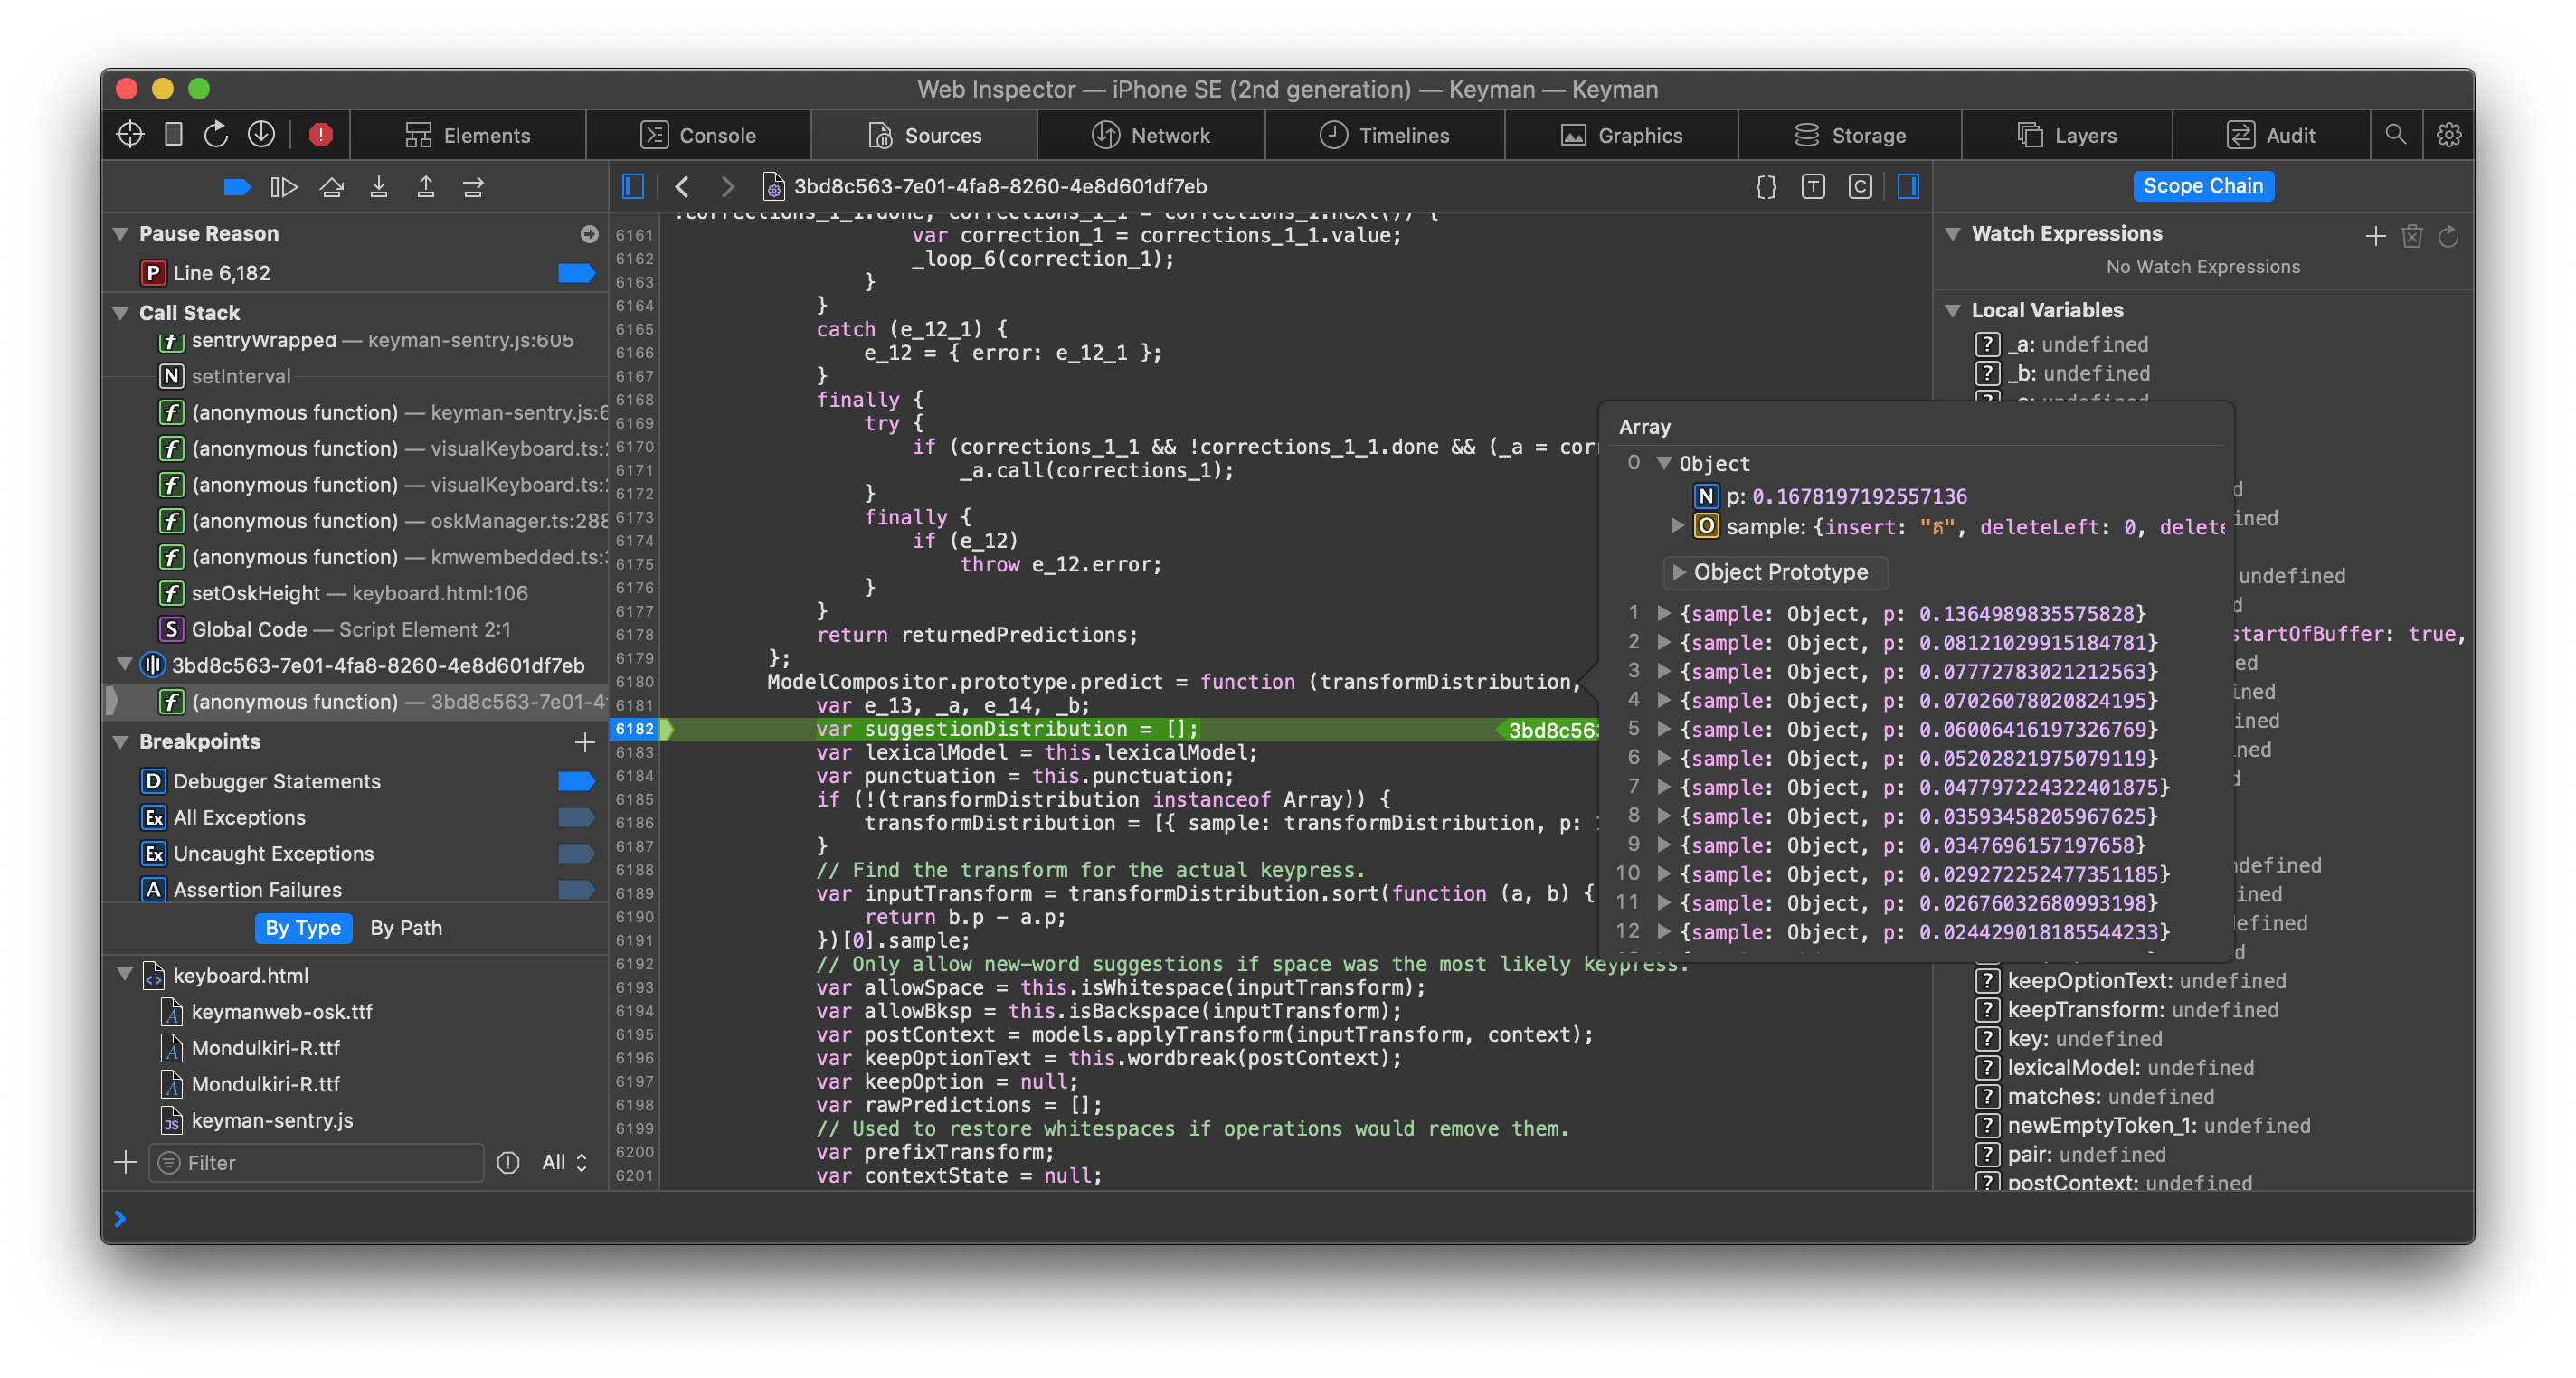
Task: Enable pretty print with curly braces icon
Action: pyautogui.click(x=1766, y=186)
